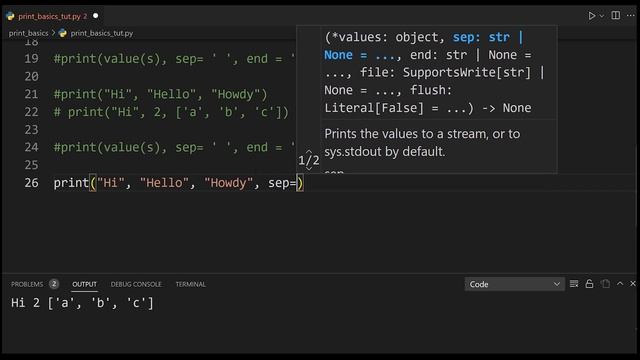Switch to the Problems panel tab
The height and width of the screenshot is (360, 640).
pos(27,284)
